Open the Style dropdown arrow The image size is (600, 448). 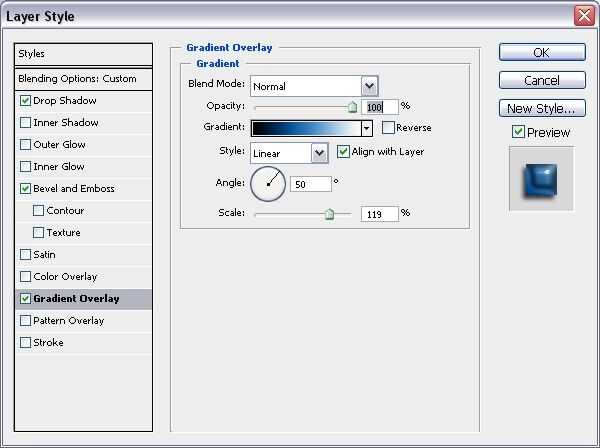[x=320, y=153]
